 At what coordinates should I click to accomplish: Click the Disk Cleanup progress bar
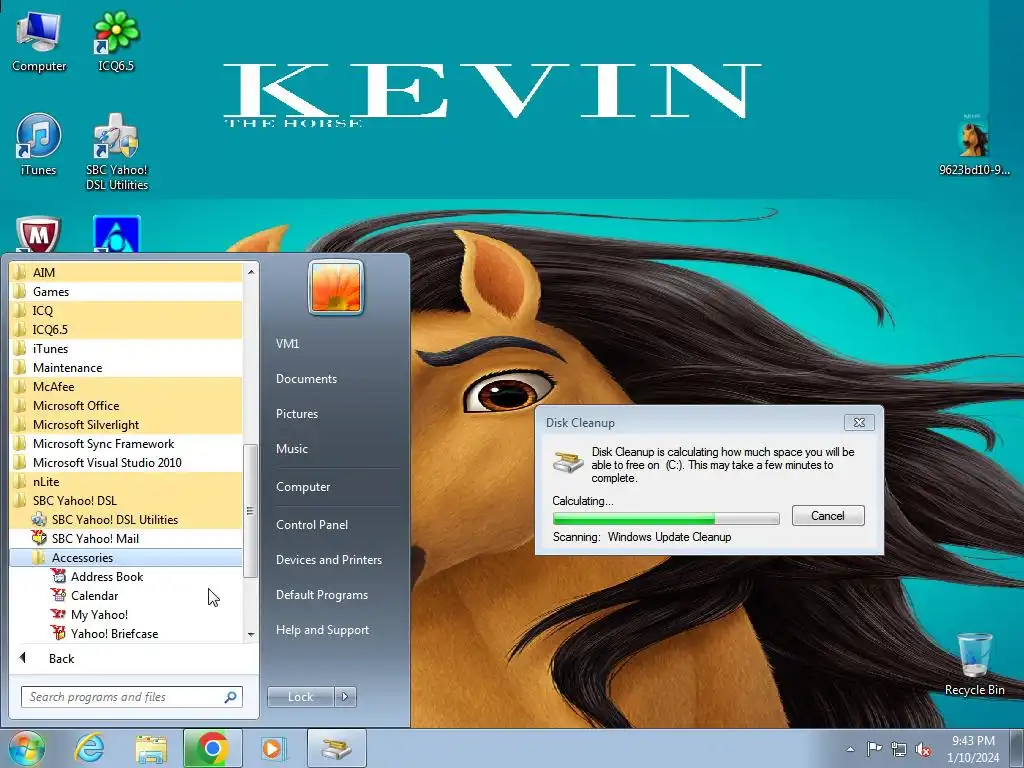click(x=666, y=519)
